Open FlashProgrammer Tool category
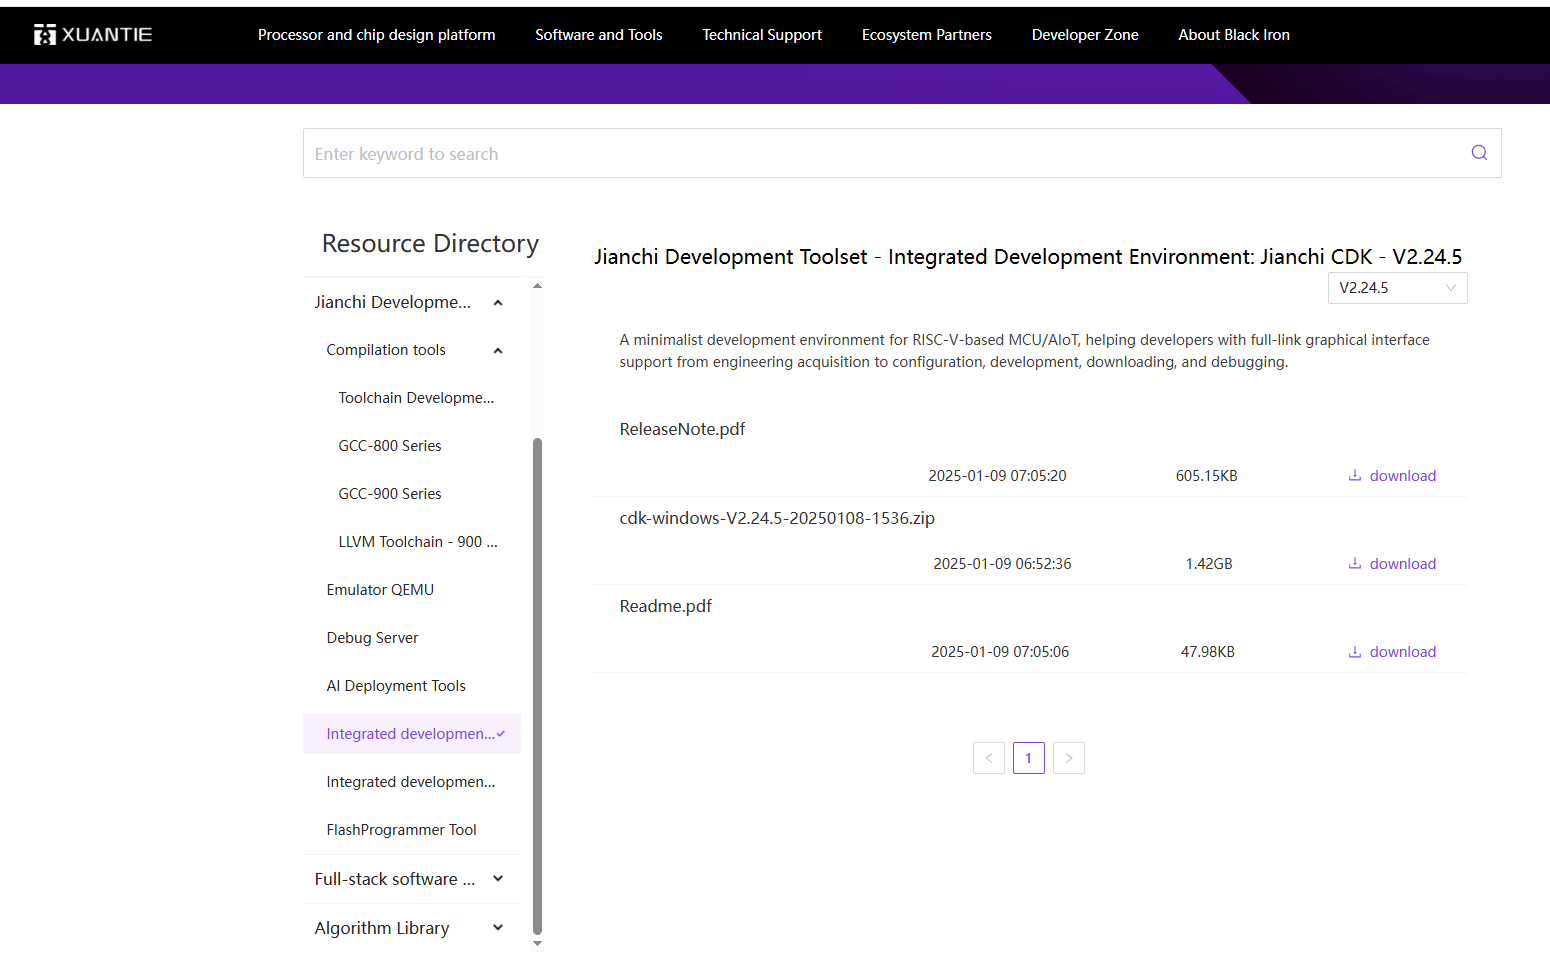The image size is (1550, 975). (x=401, y=830)
